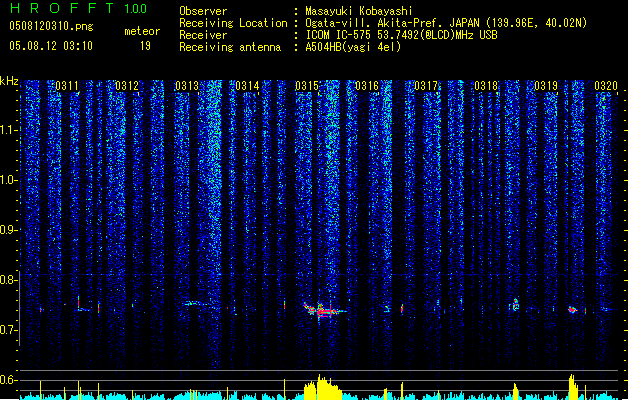Click observer name Masayuki Kobayashi

pyautogui.click(x=359, y=11)
